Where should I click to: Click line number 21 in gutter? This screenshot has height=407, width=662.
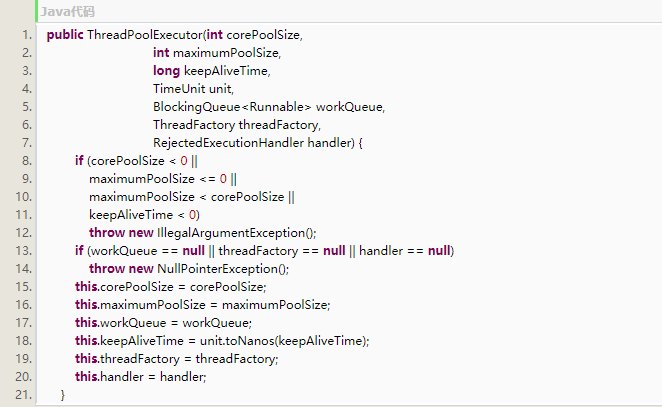coord(24,395)
